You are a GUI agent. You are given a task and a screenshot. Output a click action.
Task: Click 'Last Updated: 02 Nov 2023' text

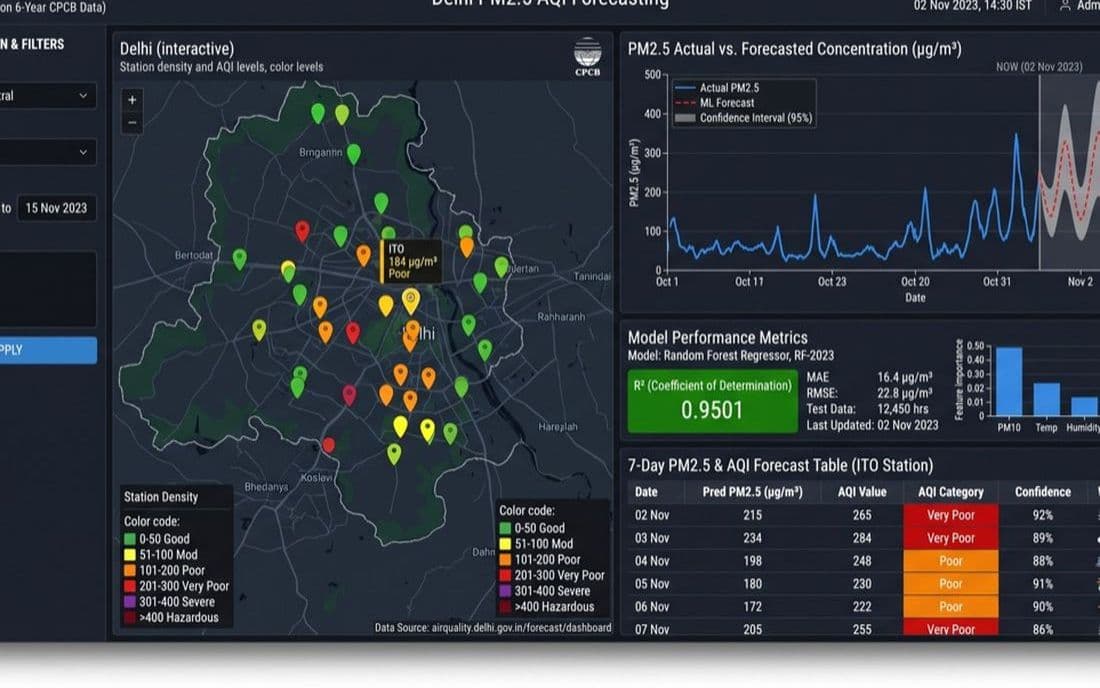872,425
